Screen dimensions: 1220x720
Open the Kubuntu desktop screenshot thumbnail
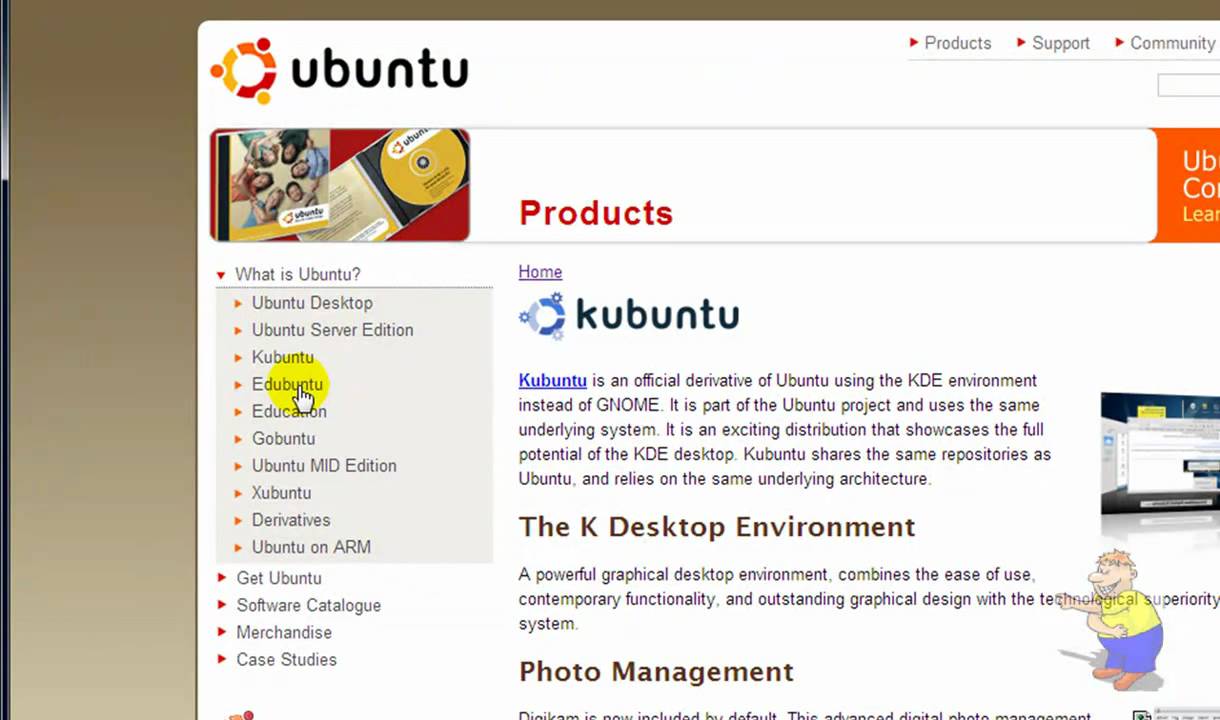(1160, 453)
